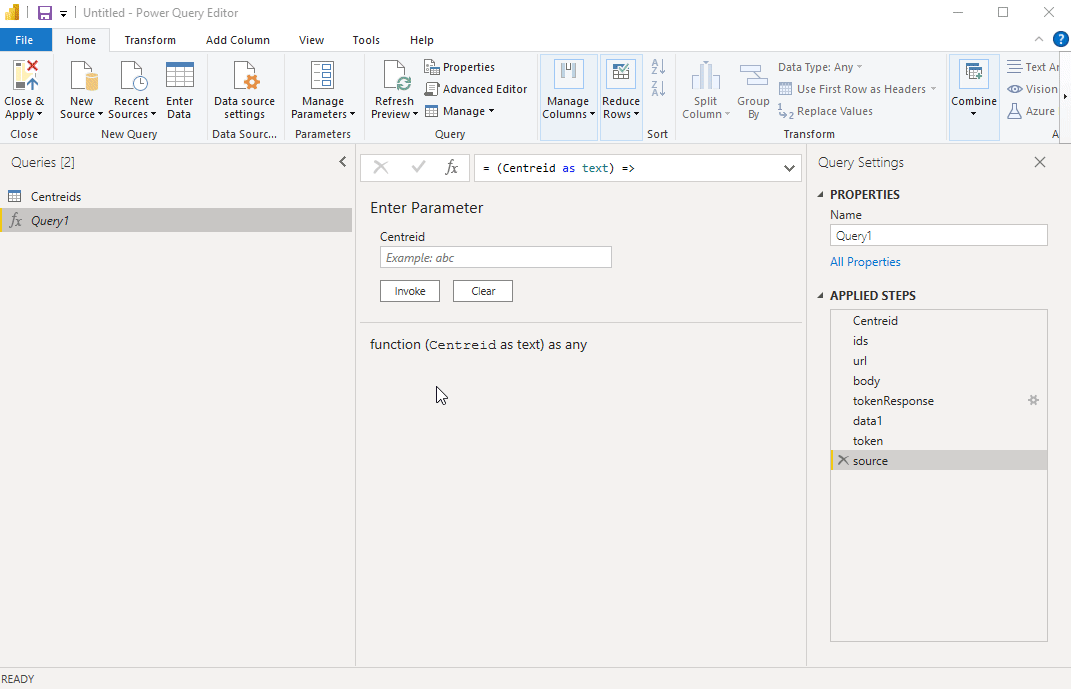Open tokenResponse step settings gear
Screen dimensions: 1071x689
point(1033,400)
